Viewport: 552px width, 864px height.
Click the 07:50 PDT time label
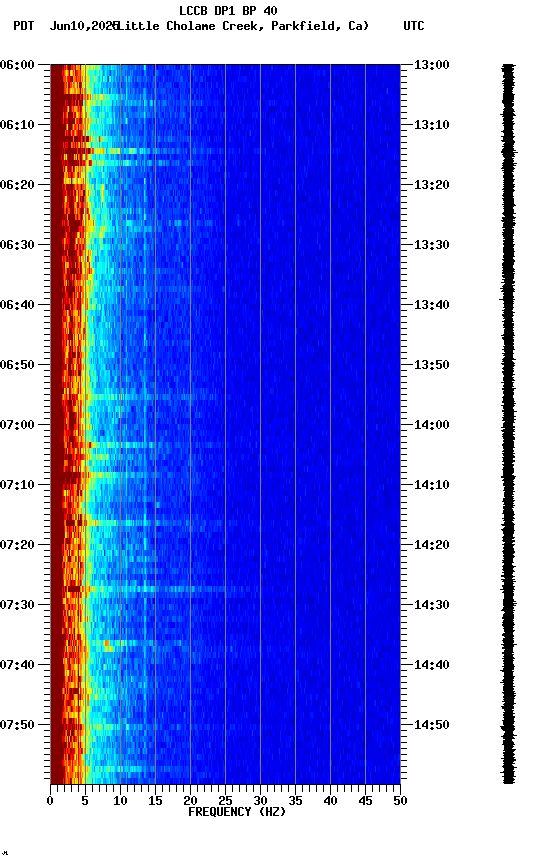click(x=17, y=725)
